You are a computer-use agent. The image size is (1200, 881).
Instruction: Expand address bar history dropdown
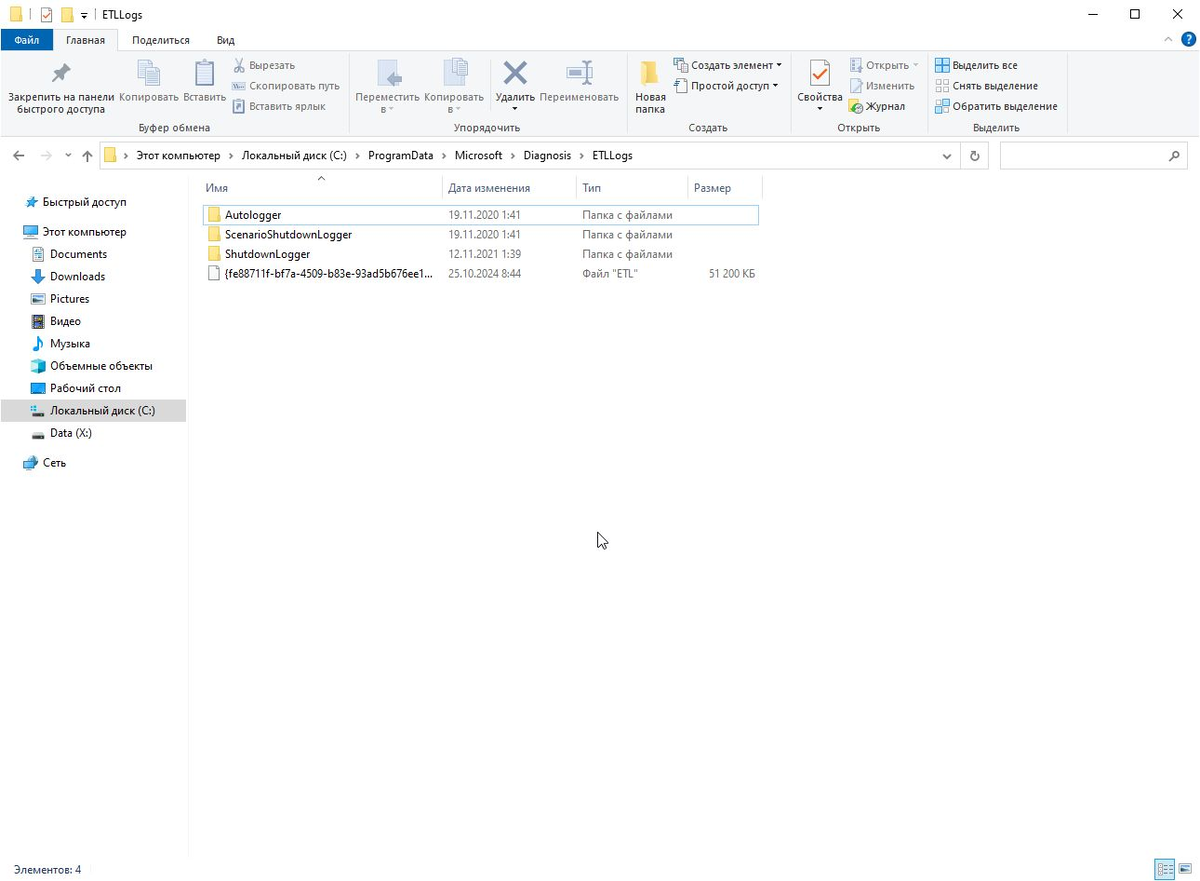(x=947, y=156)
